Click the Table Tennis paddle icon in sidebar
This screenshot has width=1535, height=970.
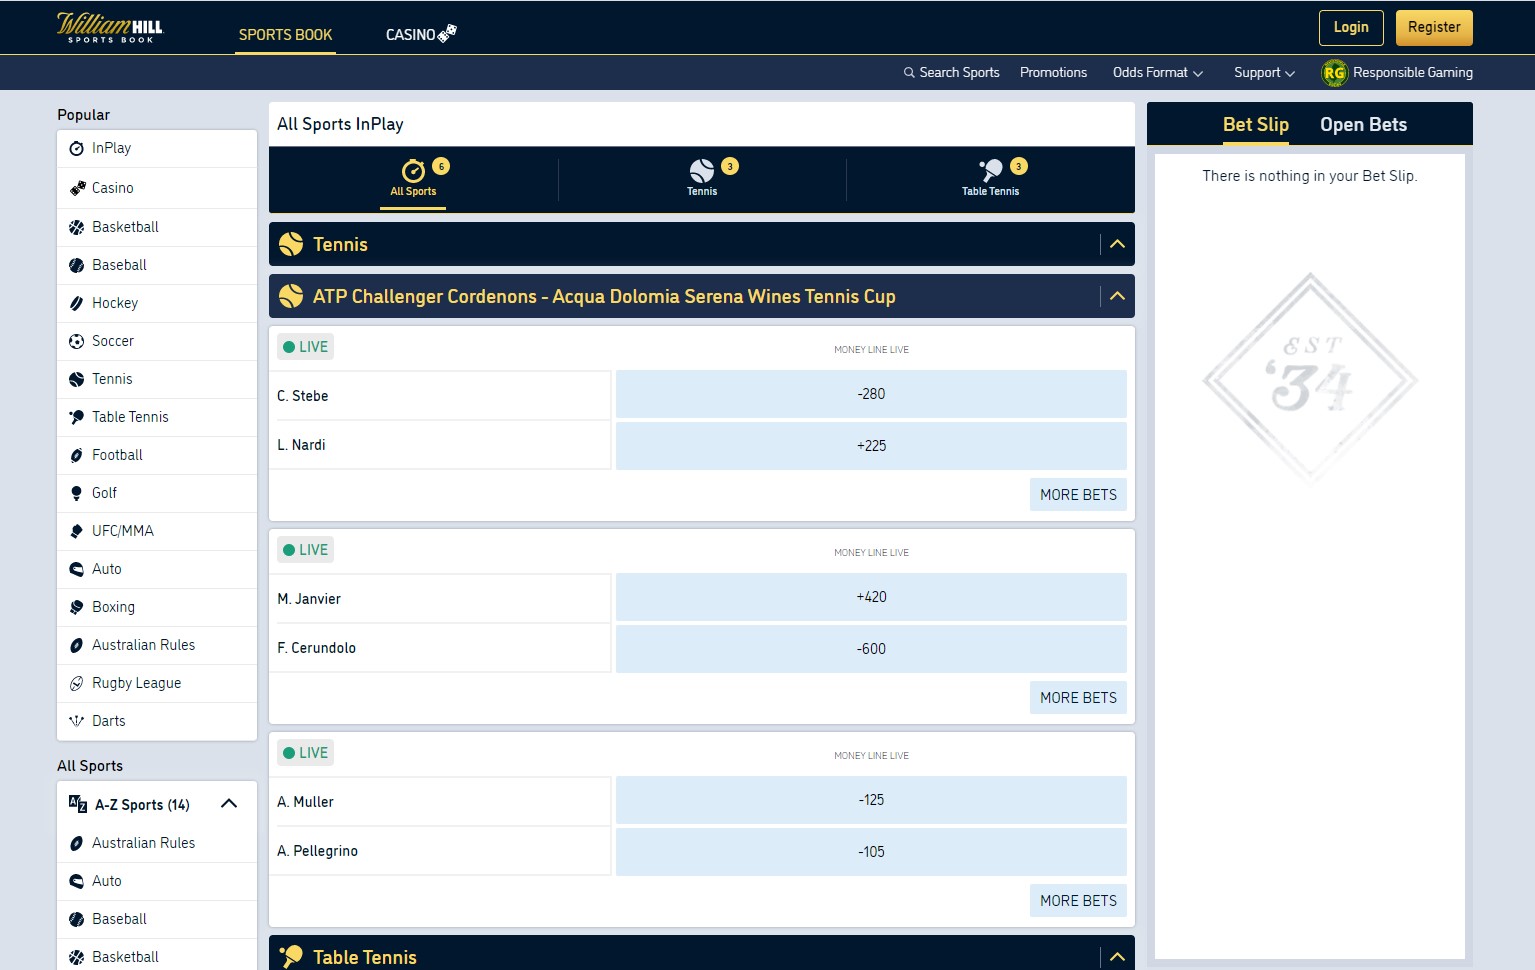click(x=76, y=417)
